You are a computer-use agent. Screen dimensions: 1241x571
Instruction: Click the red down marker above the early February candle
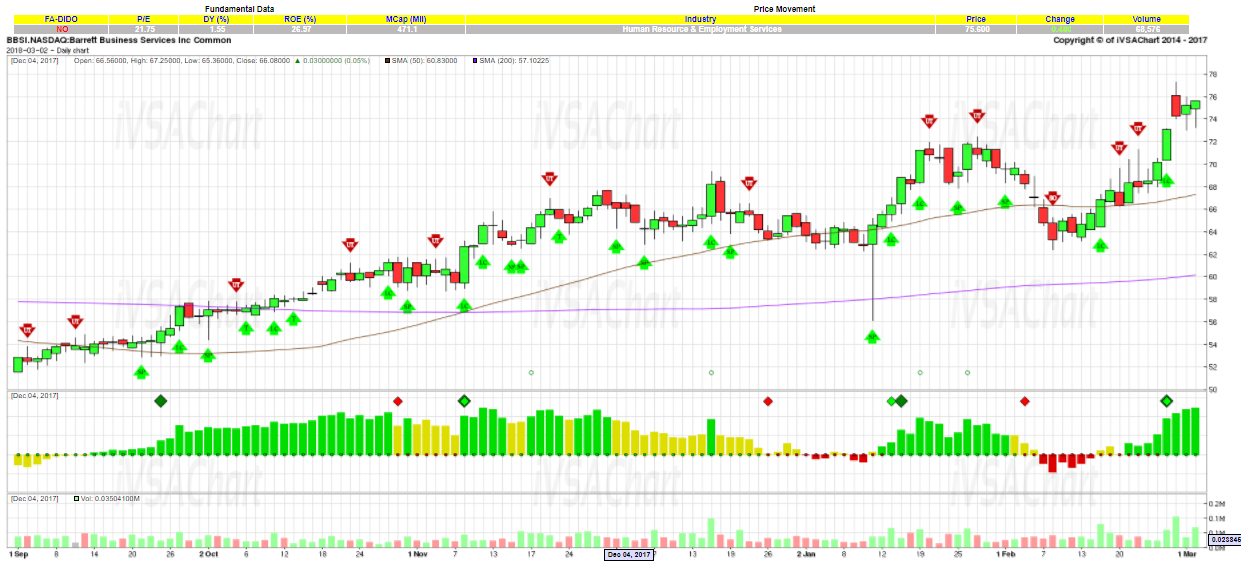click(1052, 198)
